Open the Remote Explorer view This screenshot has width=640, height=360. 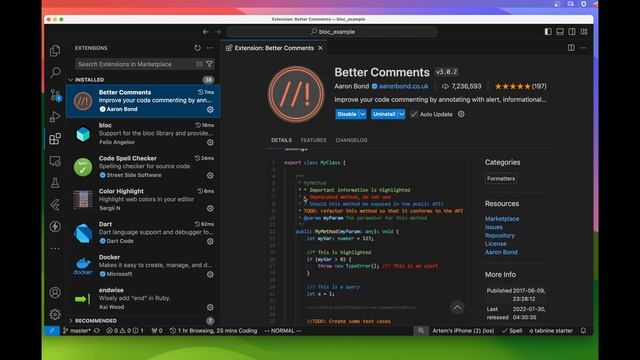pyautogui.click(x=55, y=161)
